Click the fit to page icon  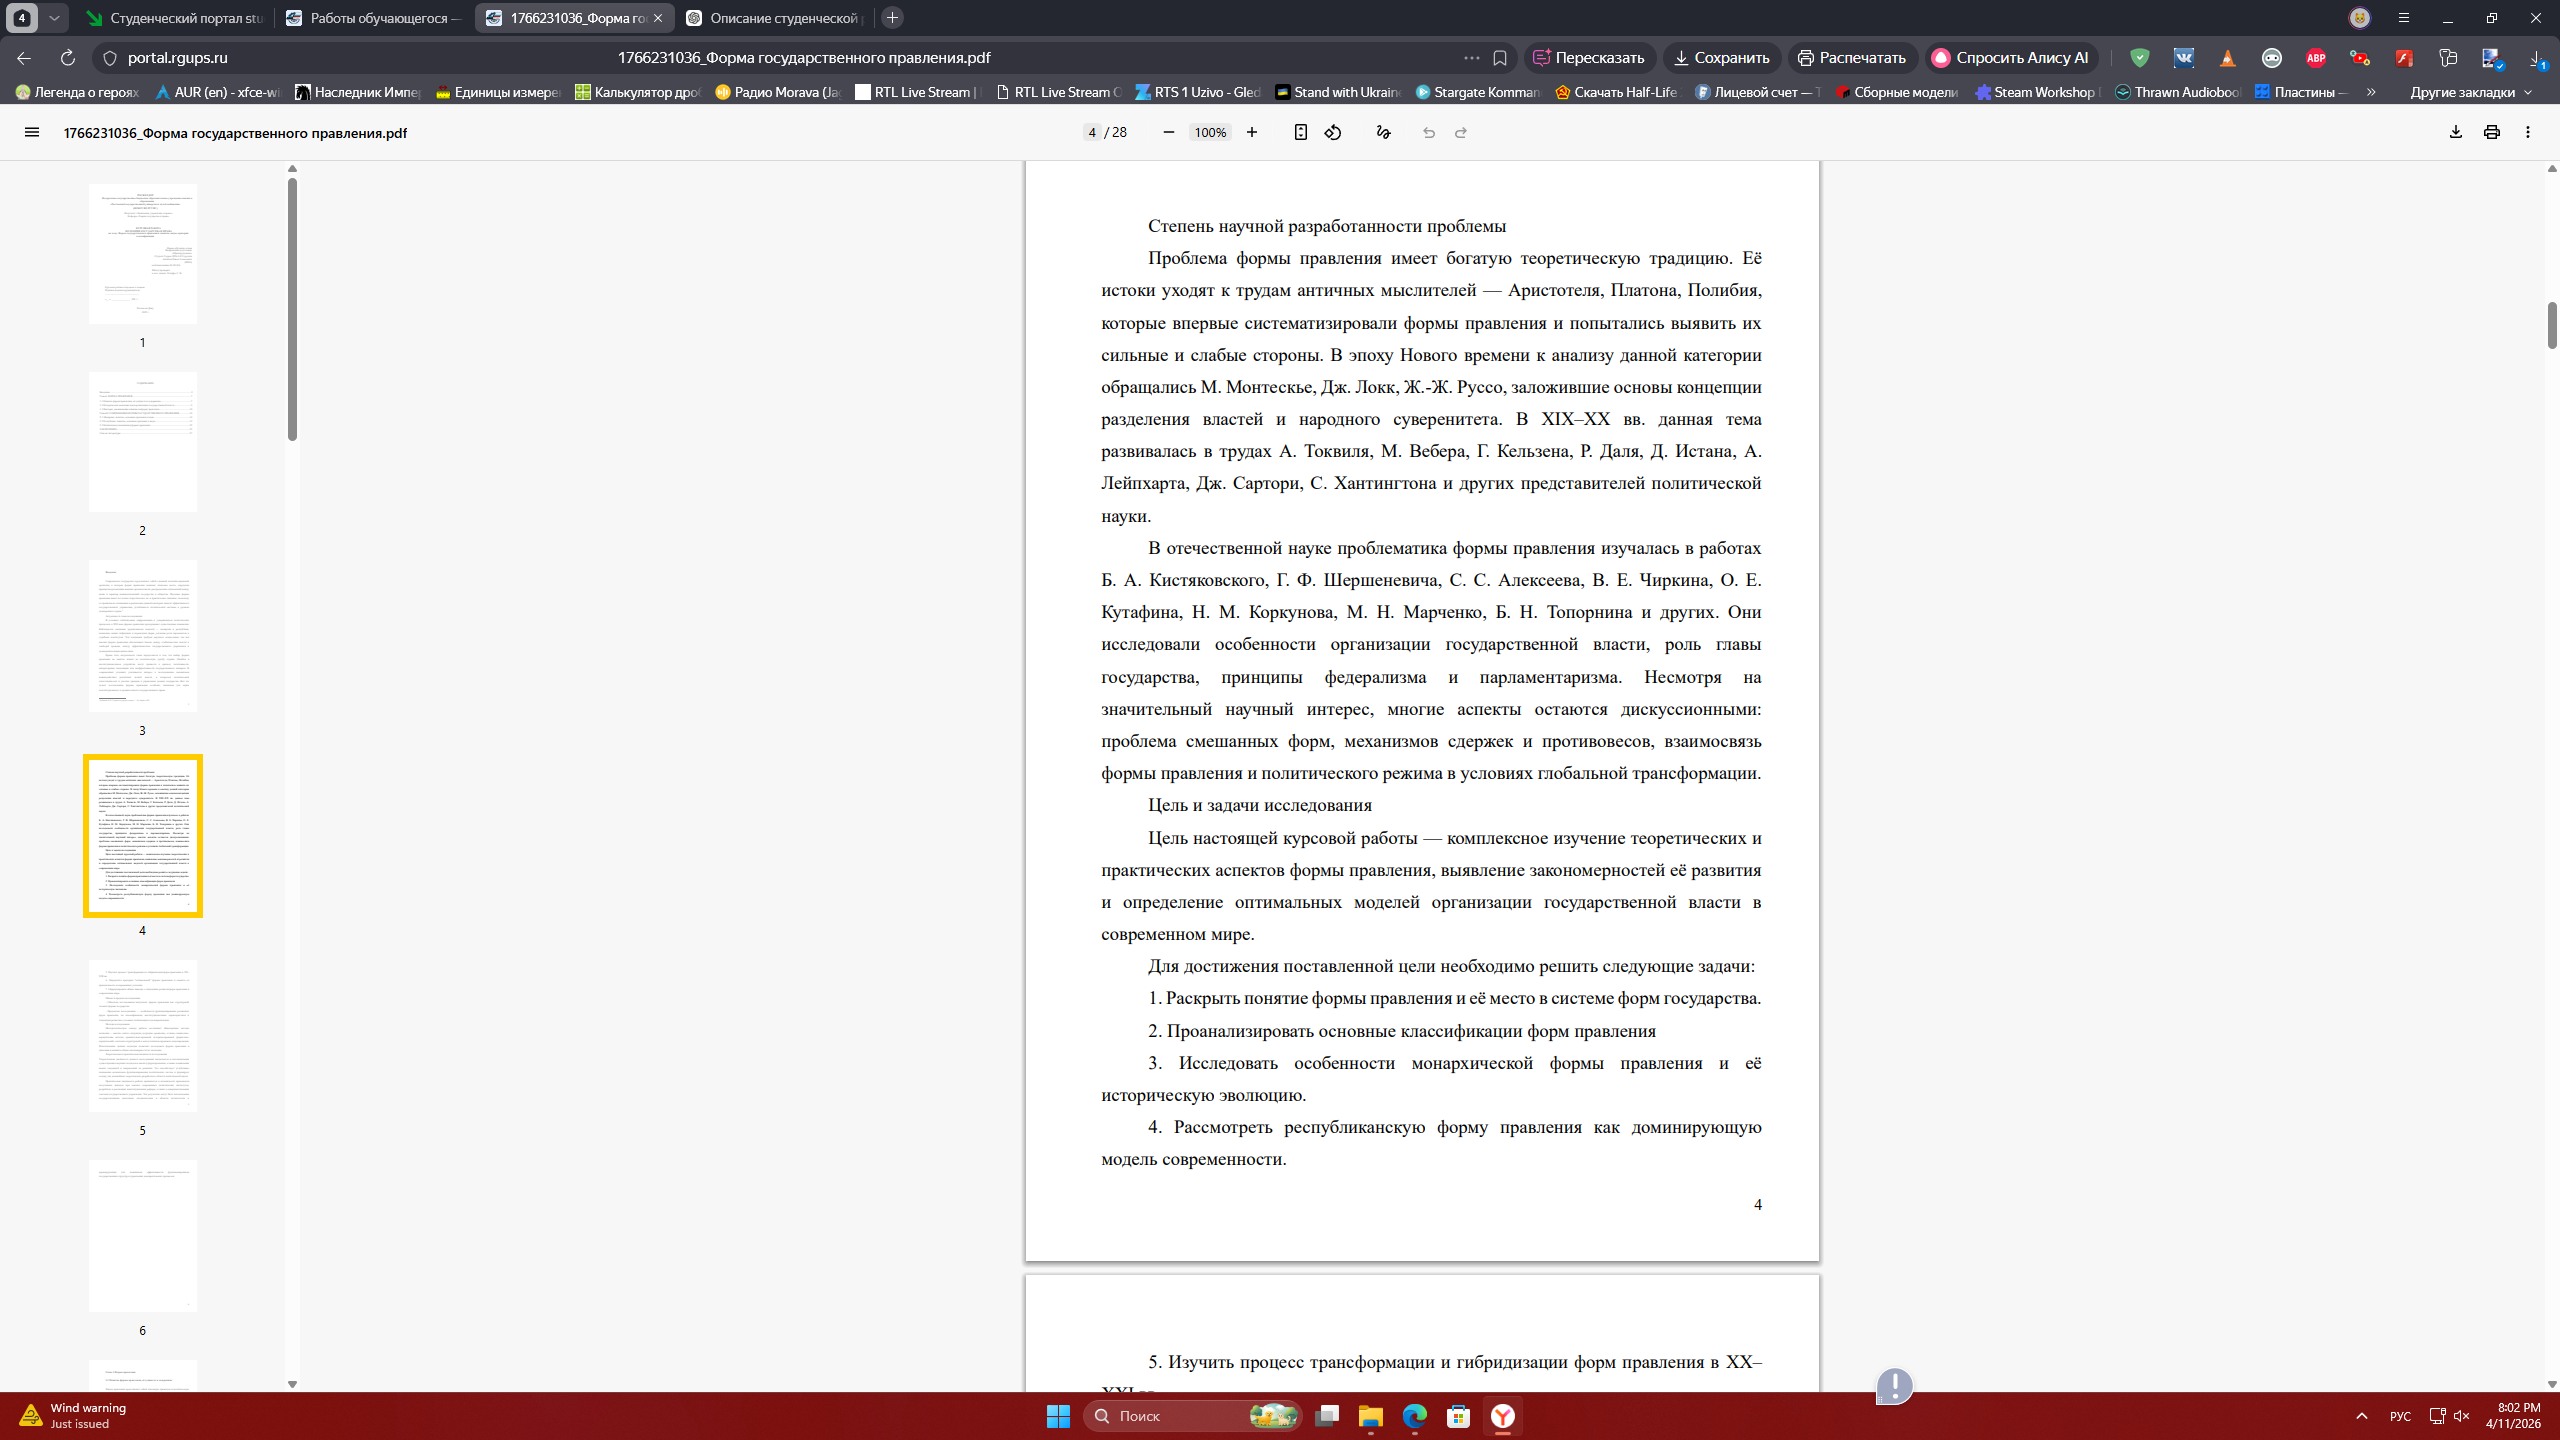[x=1300, y=132]
